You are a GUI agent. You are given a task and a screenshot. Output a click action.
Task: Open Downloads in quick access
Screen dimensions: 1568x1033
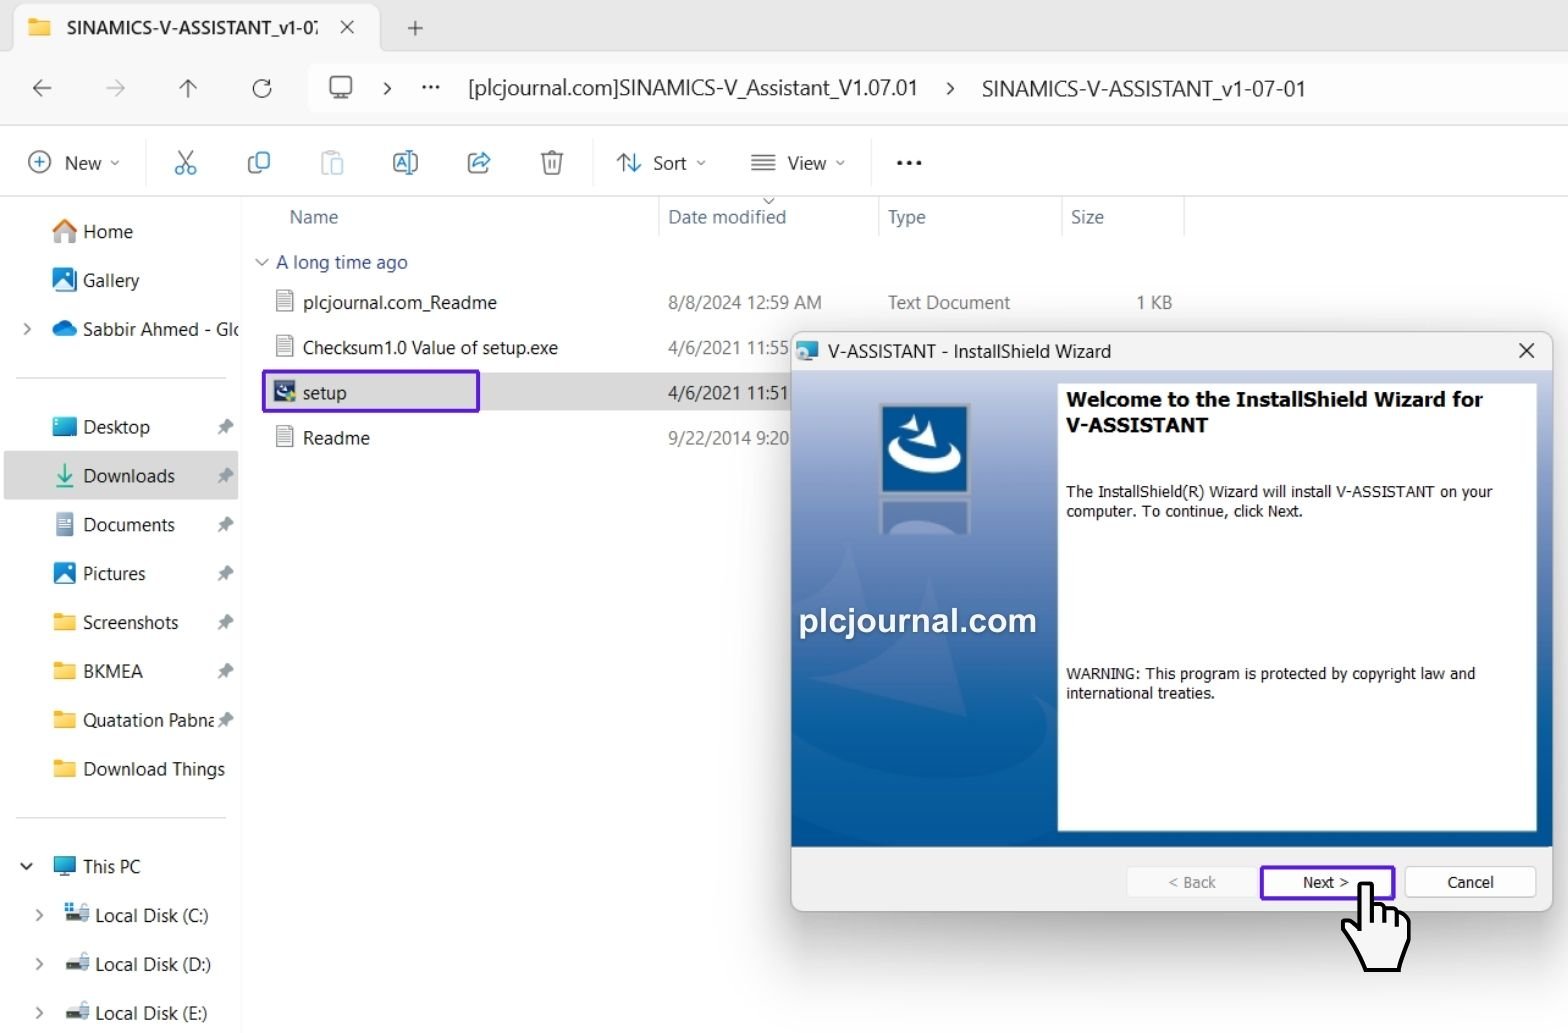[x=128, y=476]
